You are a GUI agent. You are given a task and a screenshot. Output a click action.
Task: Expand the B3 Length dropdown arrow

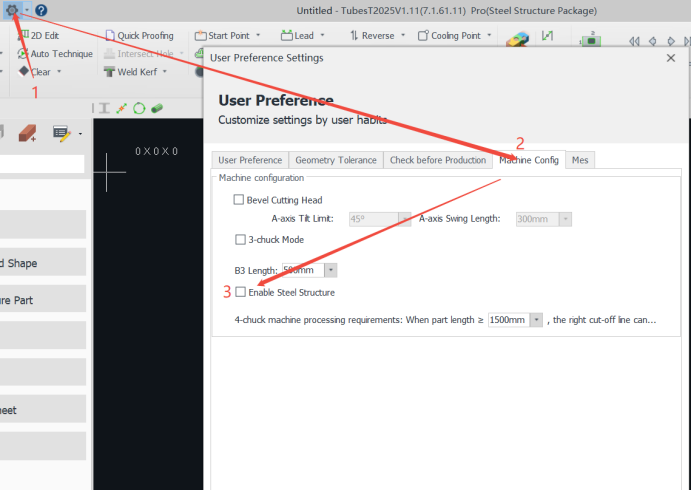click(331, 270)
